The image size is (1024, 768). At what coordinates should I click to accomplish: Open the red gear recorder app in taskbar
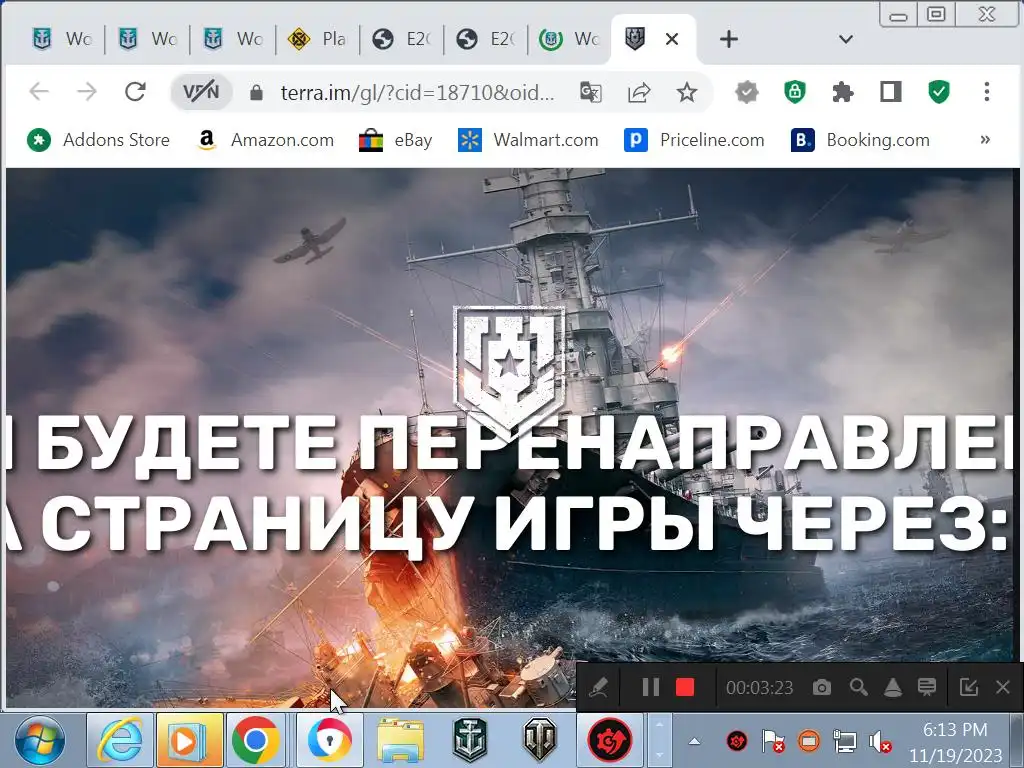click(x=610, y=741)
